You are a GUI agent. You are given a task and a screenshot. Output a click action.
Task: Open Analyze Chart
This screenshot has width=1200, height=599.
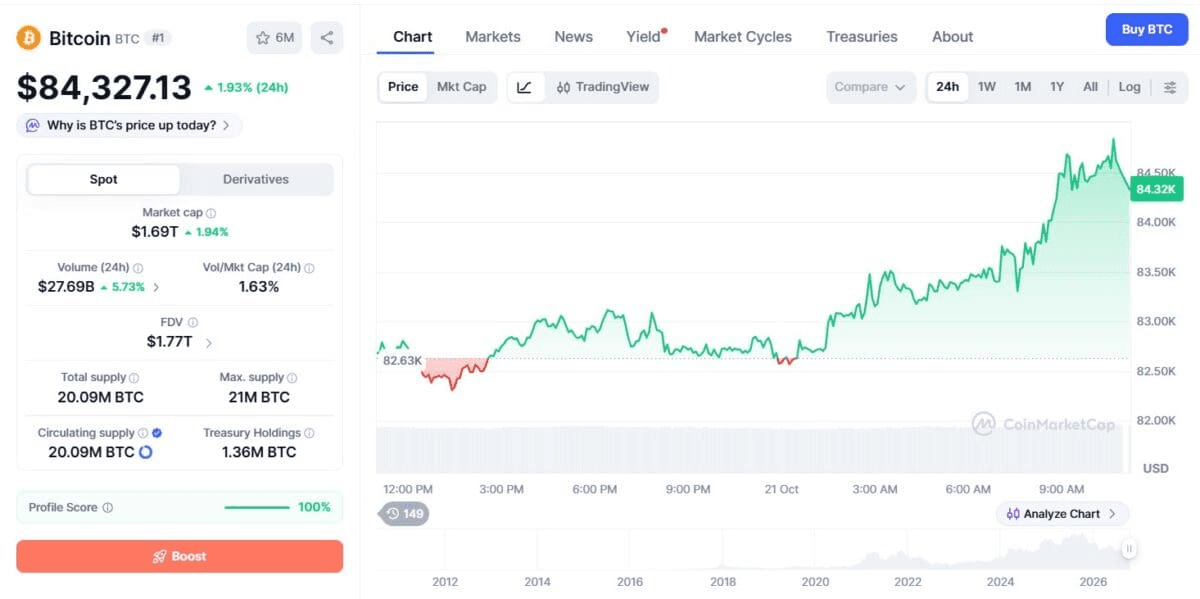tap(1062, 514)
